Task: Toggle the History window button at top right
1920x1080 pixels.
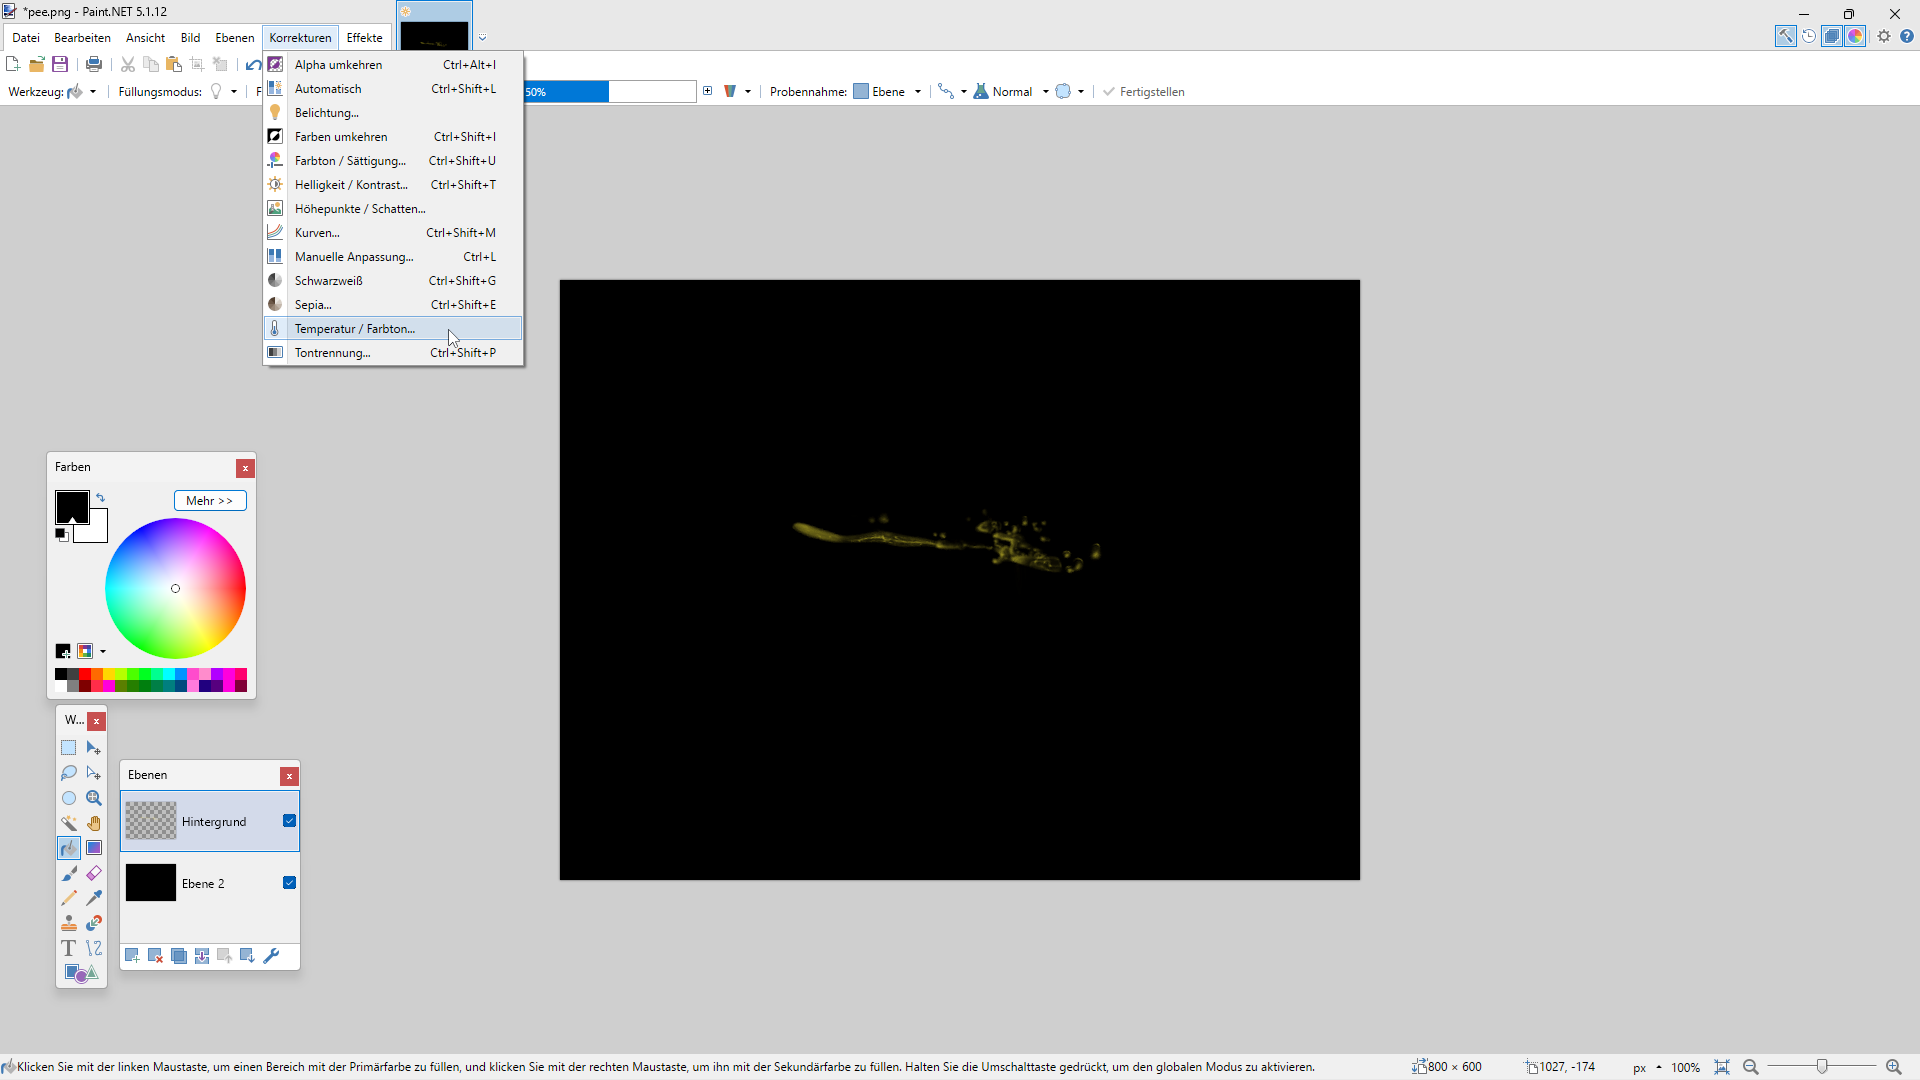Action: (x=1809, y=36)
